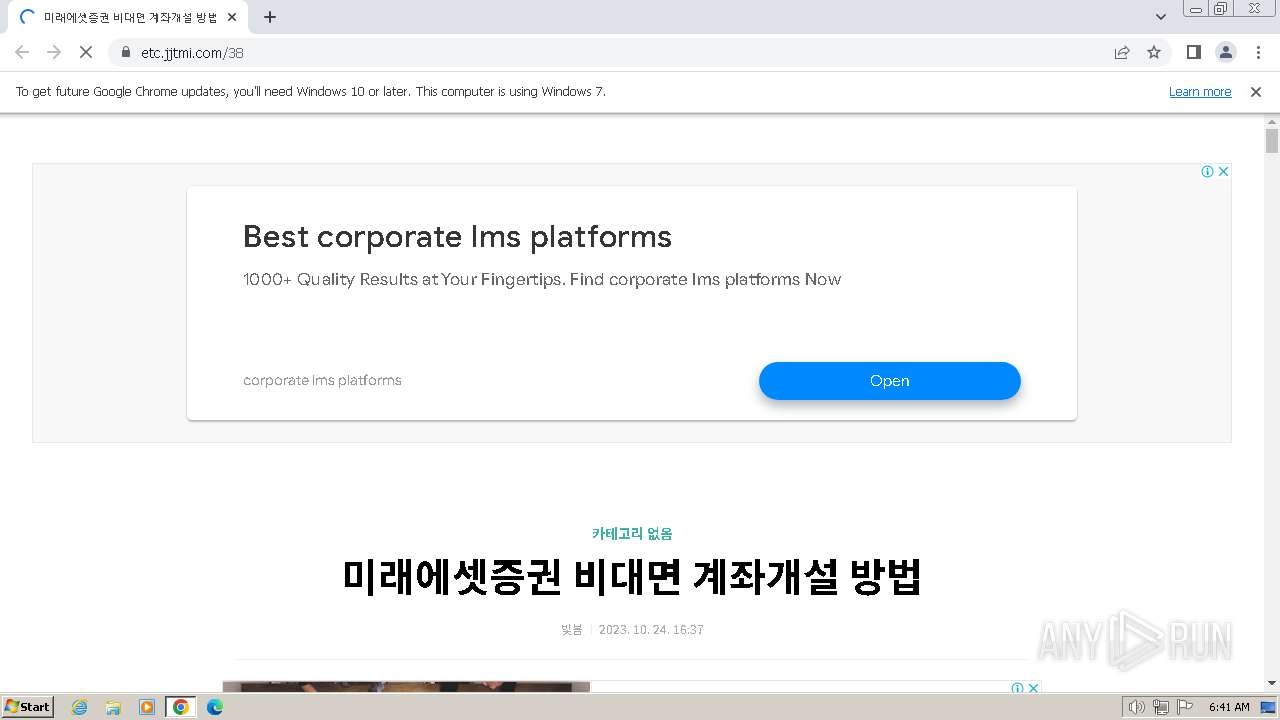Screen dimensions: 1280x720
Task: Open Chrome side panel
Action: point(1194,52)
